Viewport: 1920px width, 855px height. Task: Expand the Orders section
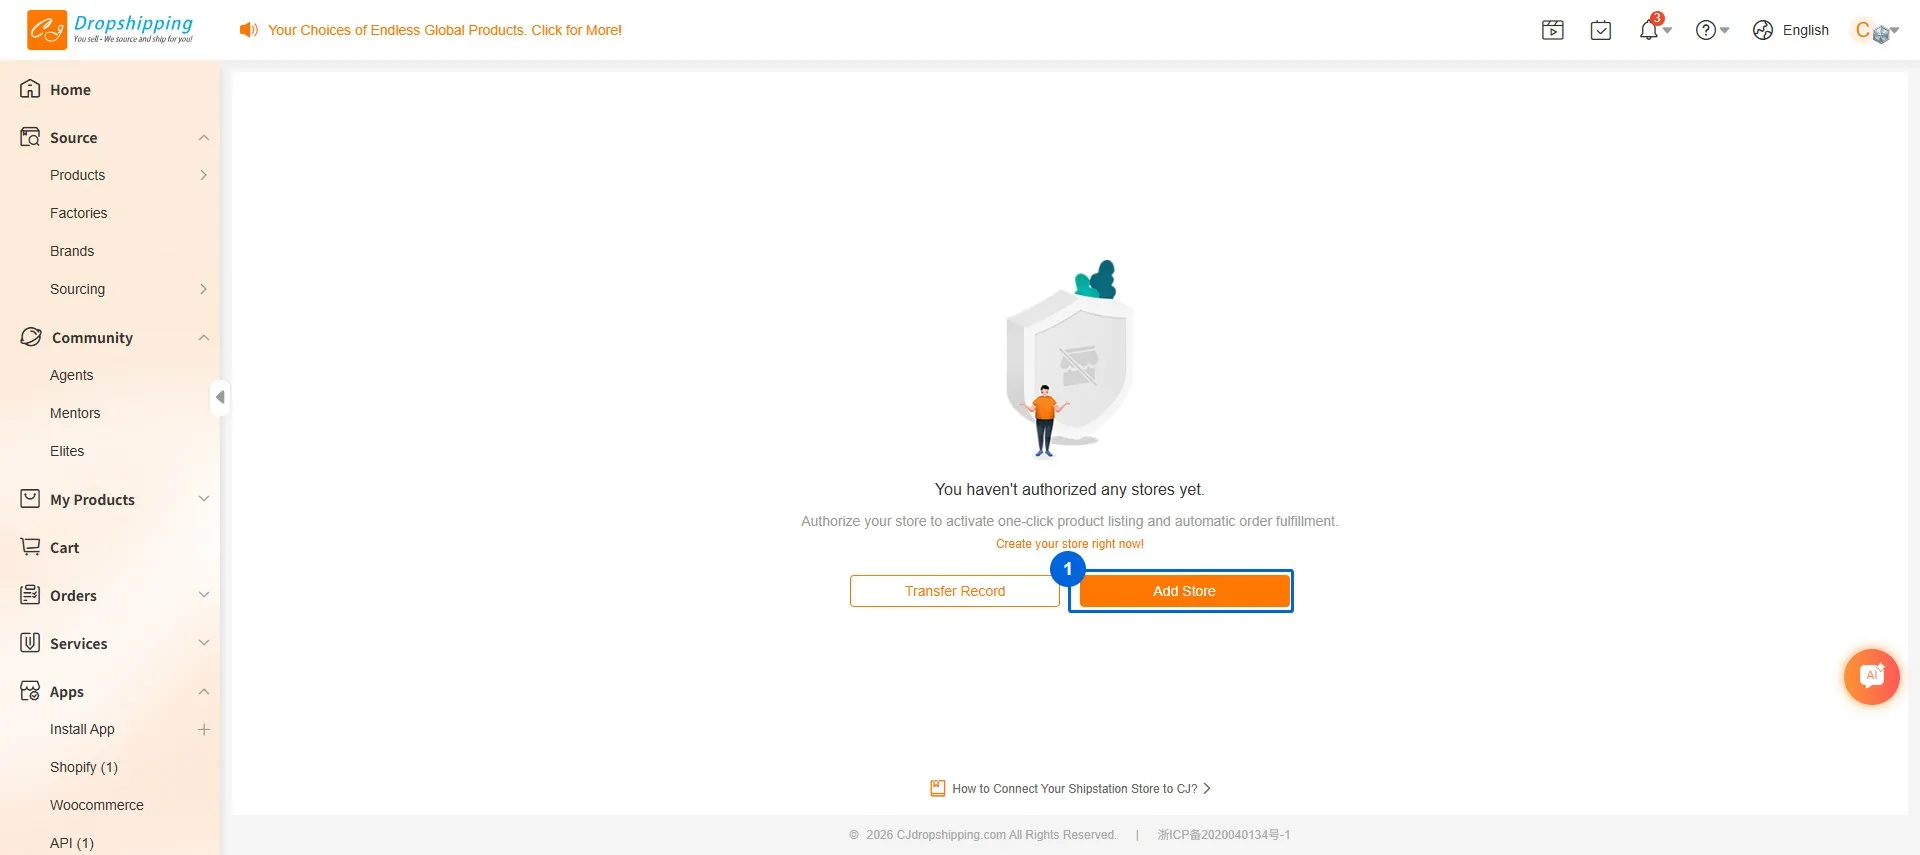[204, 595]
